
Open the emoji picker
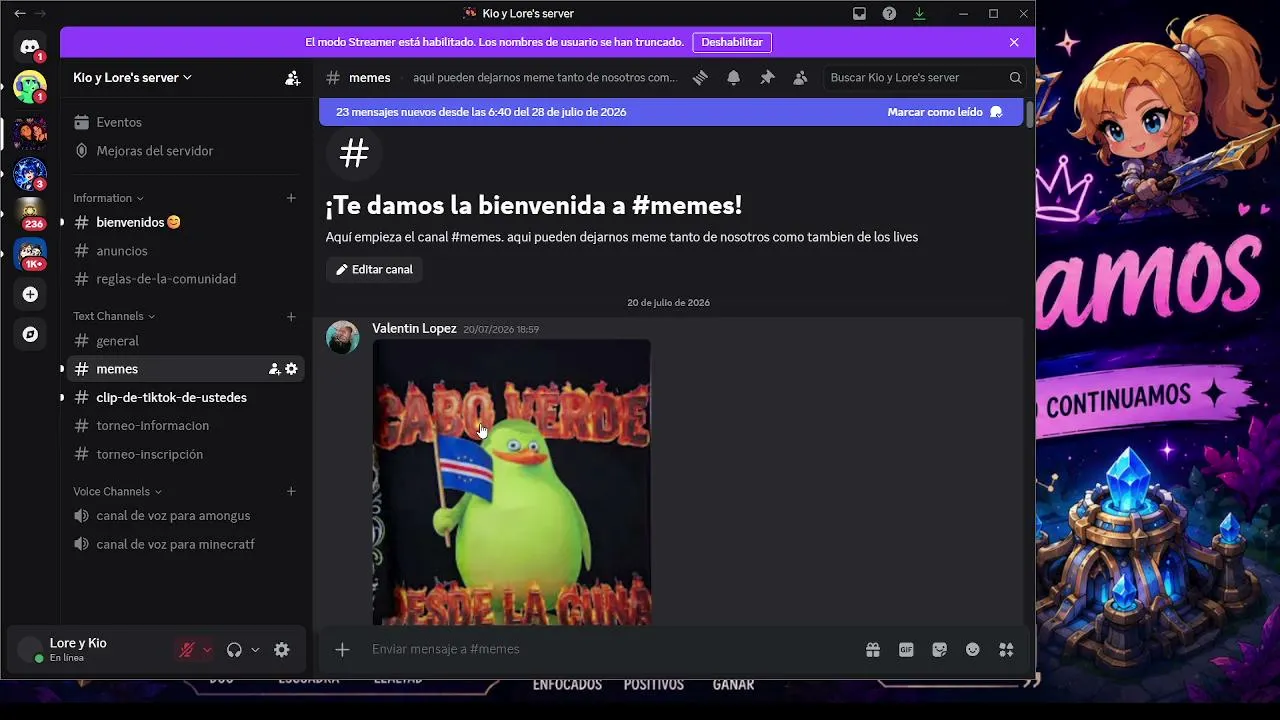[x=973, y=650]
